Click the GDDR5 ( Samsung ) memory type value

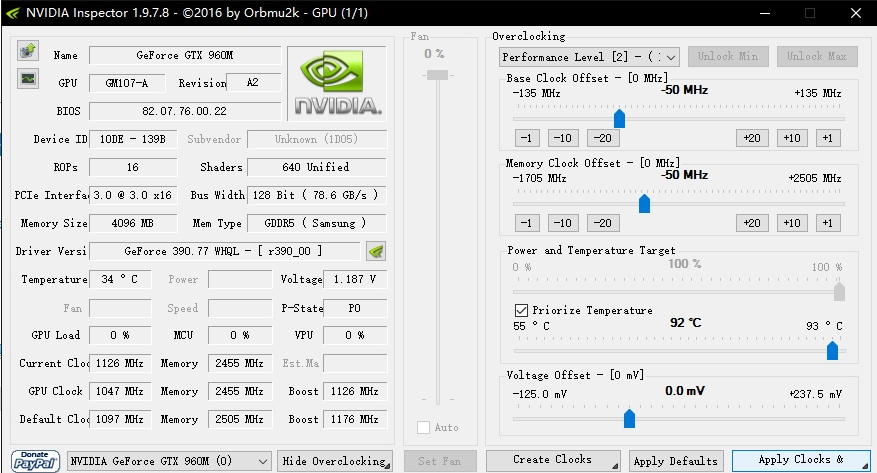click(317, 223)
